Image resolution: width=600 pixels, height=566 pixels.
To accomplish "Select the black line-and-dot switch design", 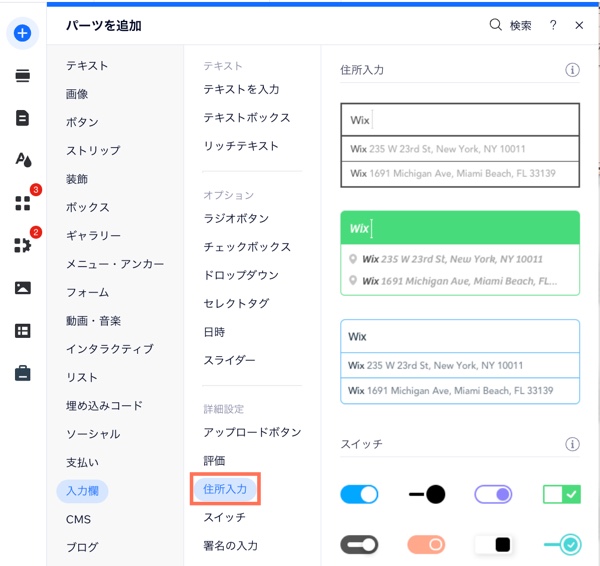I will (426, 494).
